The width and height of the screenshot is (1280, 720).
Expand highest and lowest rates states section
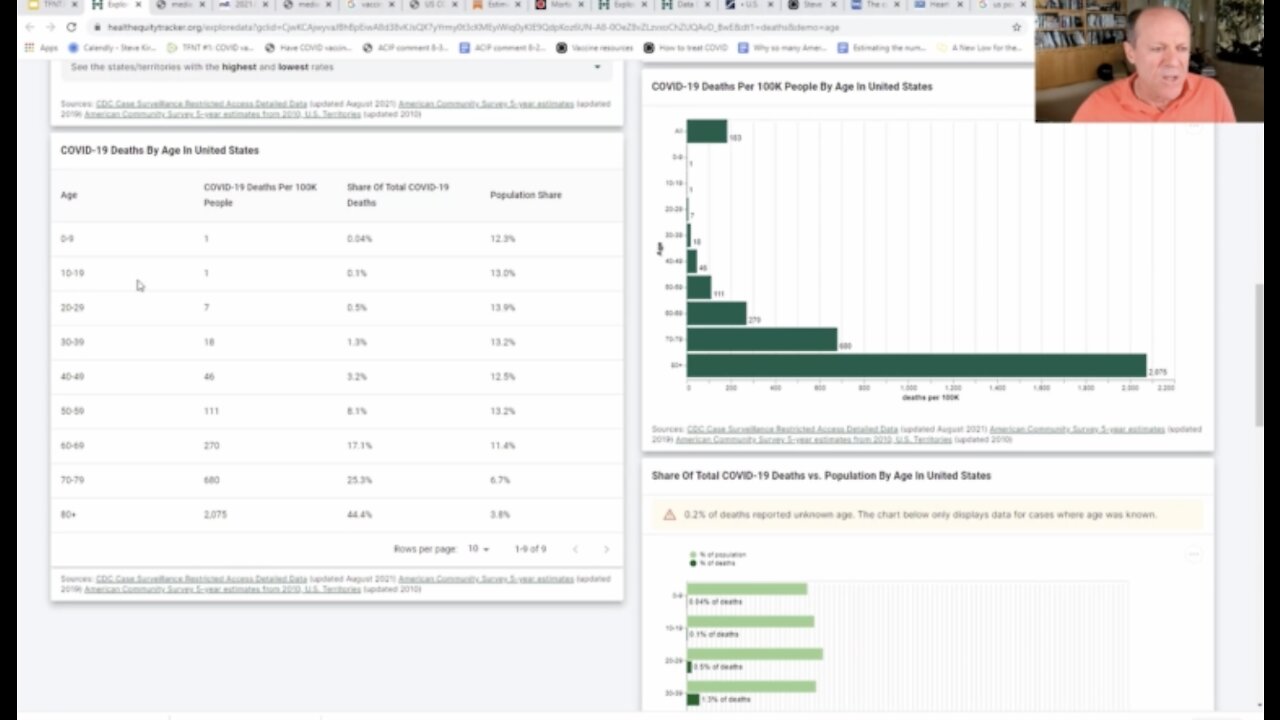[337, 67]
